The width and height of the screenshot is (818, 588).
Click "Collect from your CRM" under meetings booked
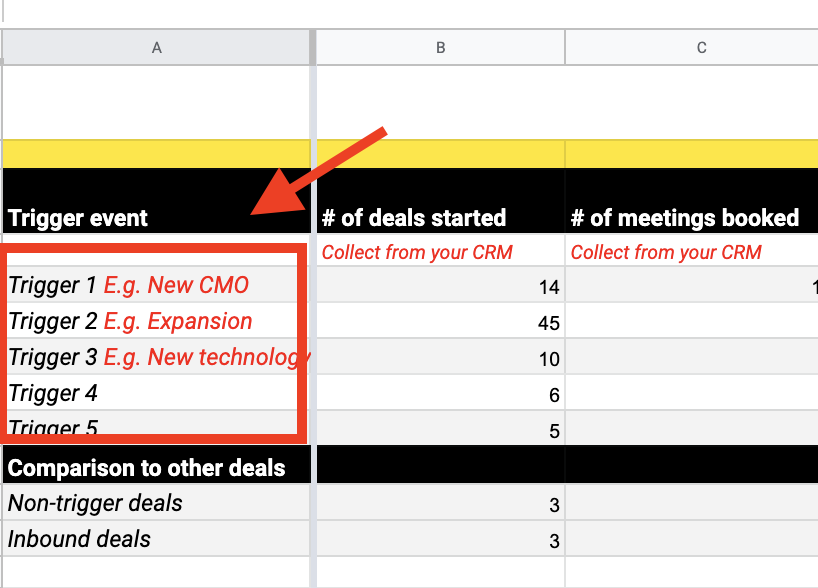(666, 253)
